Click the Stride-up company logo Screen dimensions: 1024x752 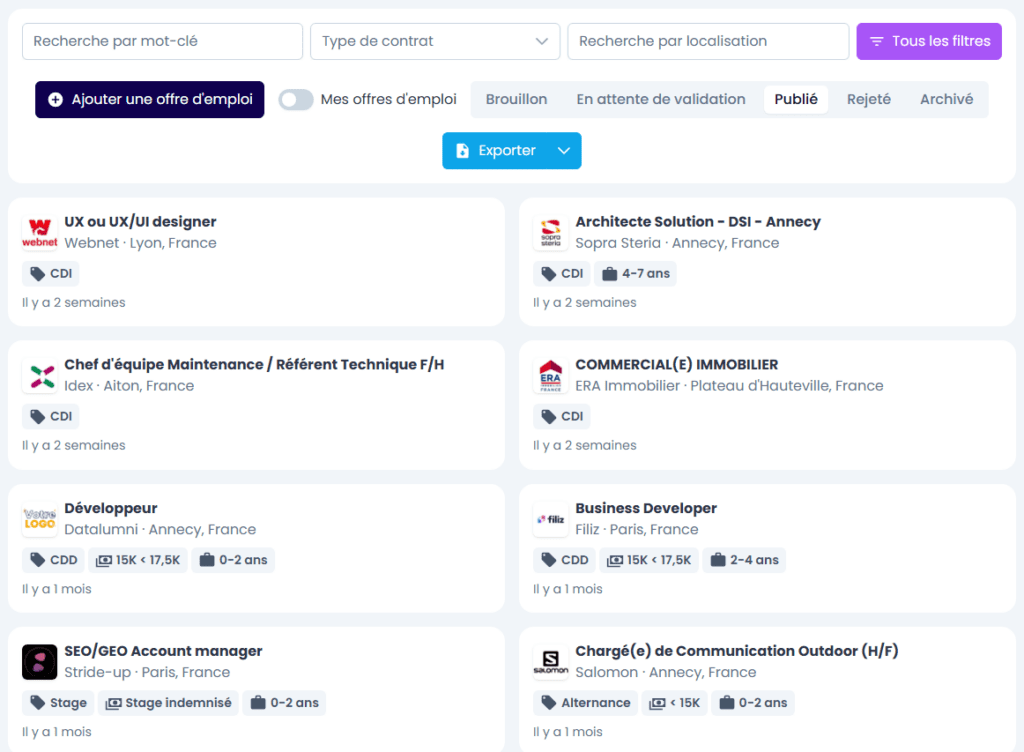pyautogui.click(x=40, y=662)
